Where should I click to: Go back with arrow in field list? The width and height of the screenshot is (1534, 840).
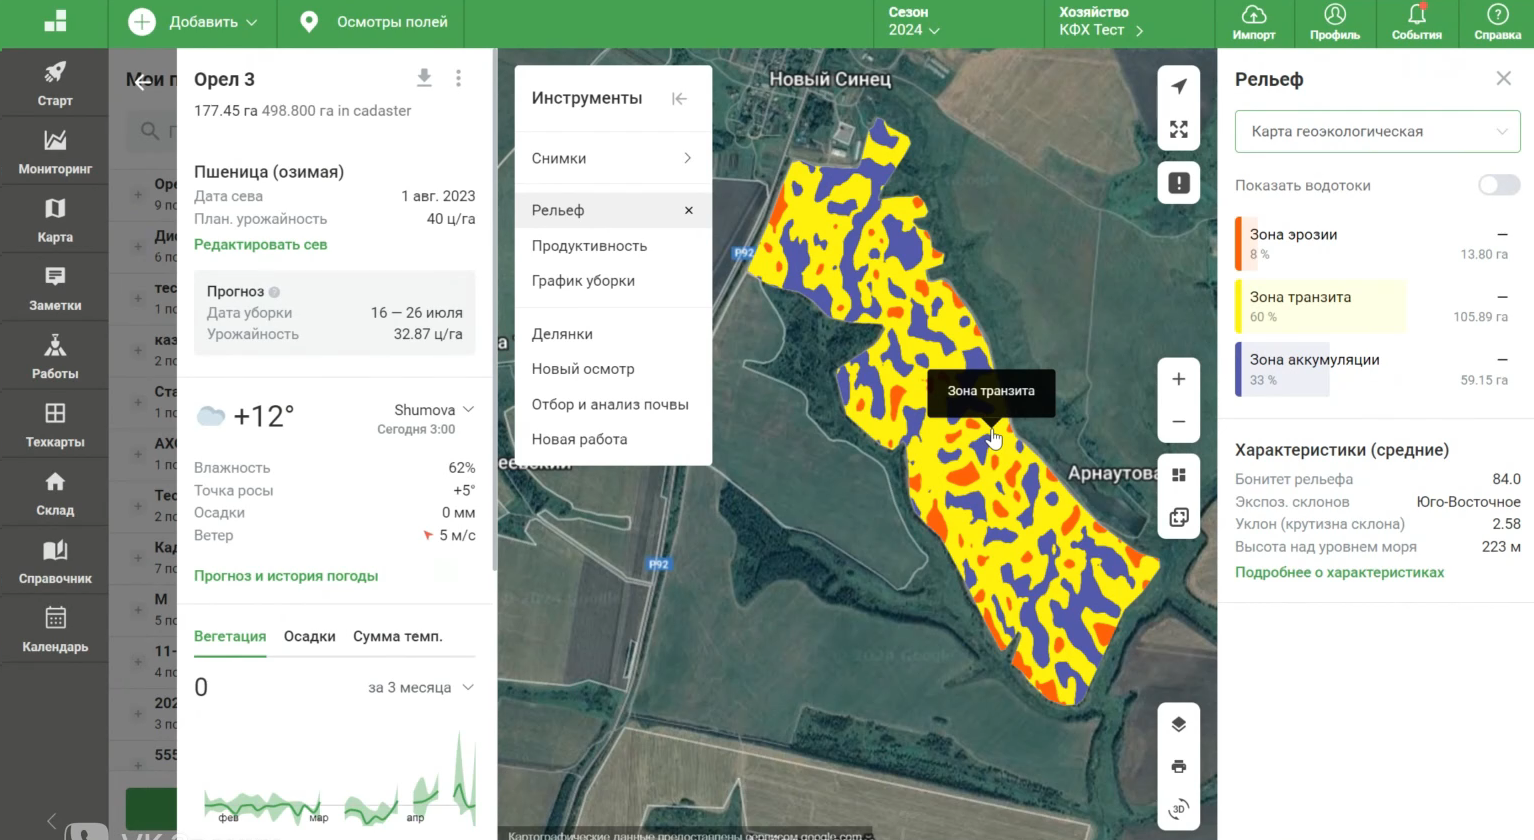[x=142, y=81]
